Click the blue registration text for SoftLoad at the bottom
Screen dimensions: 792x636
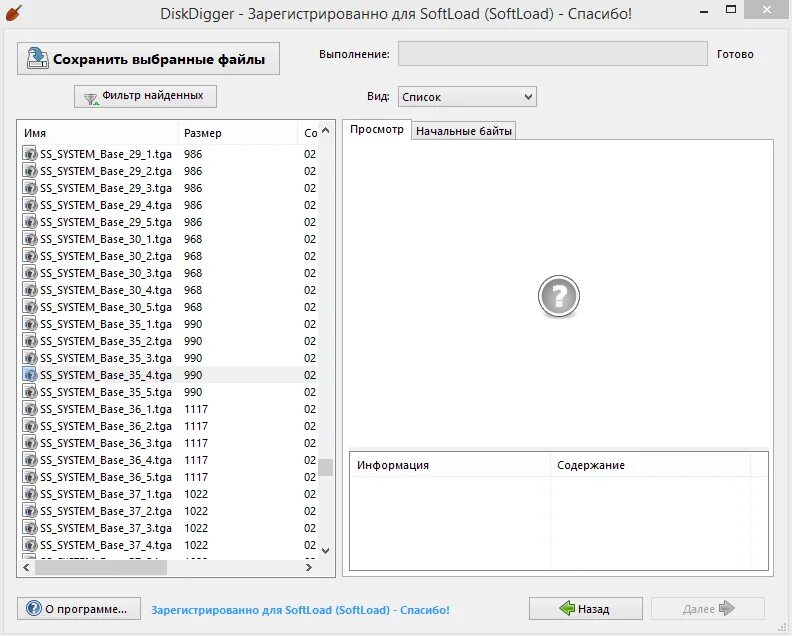300,610
